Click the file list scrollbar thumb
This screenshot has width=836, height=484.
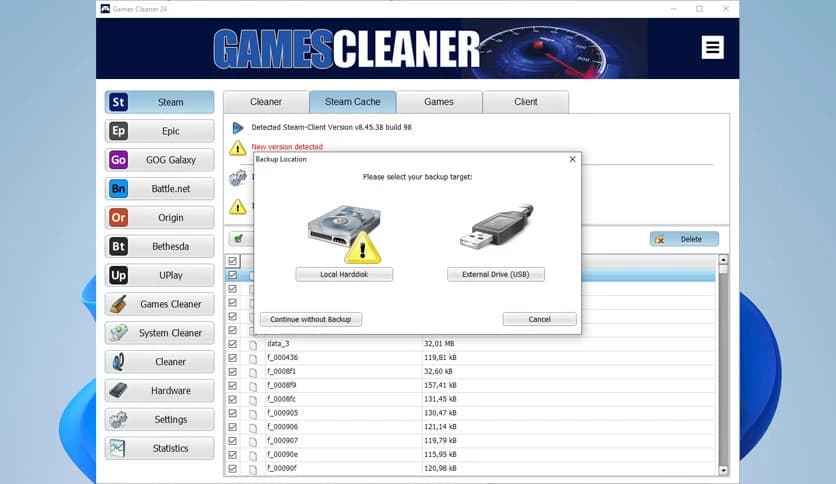coord(723,270)
